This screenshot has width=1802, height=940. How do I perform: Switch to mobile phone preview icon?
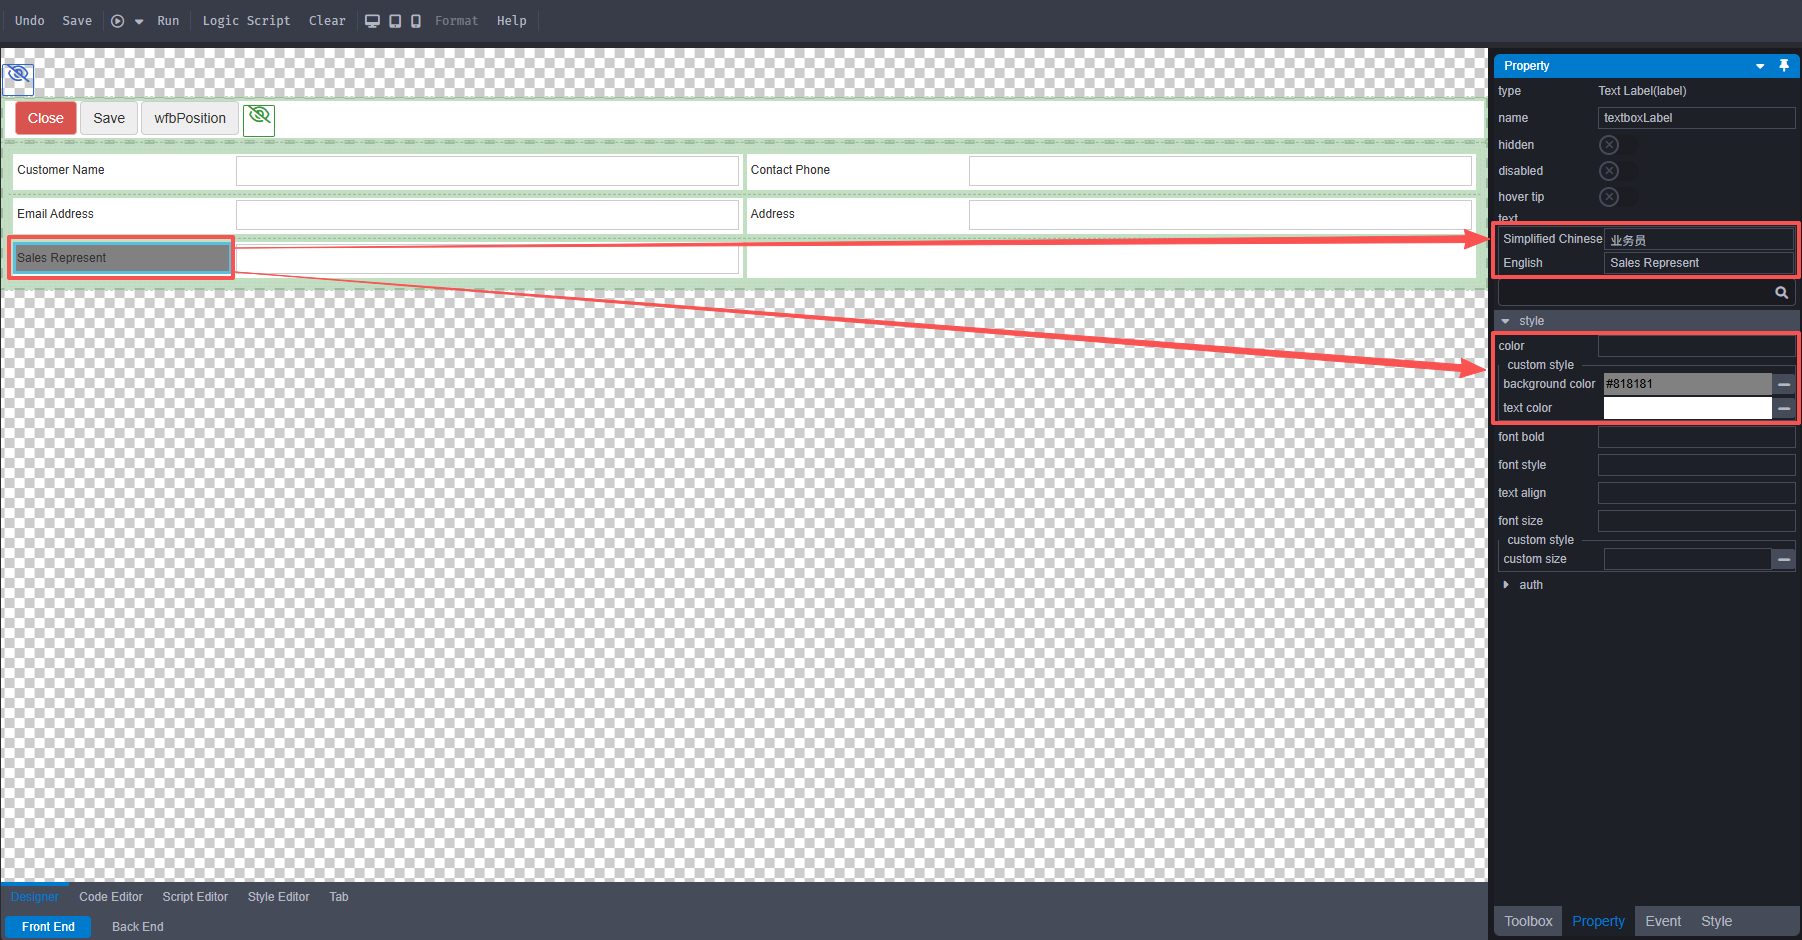(416, 21)
